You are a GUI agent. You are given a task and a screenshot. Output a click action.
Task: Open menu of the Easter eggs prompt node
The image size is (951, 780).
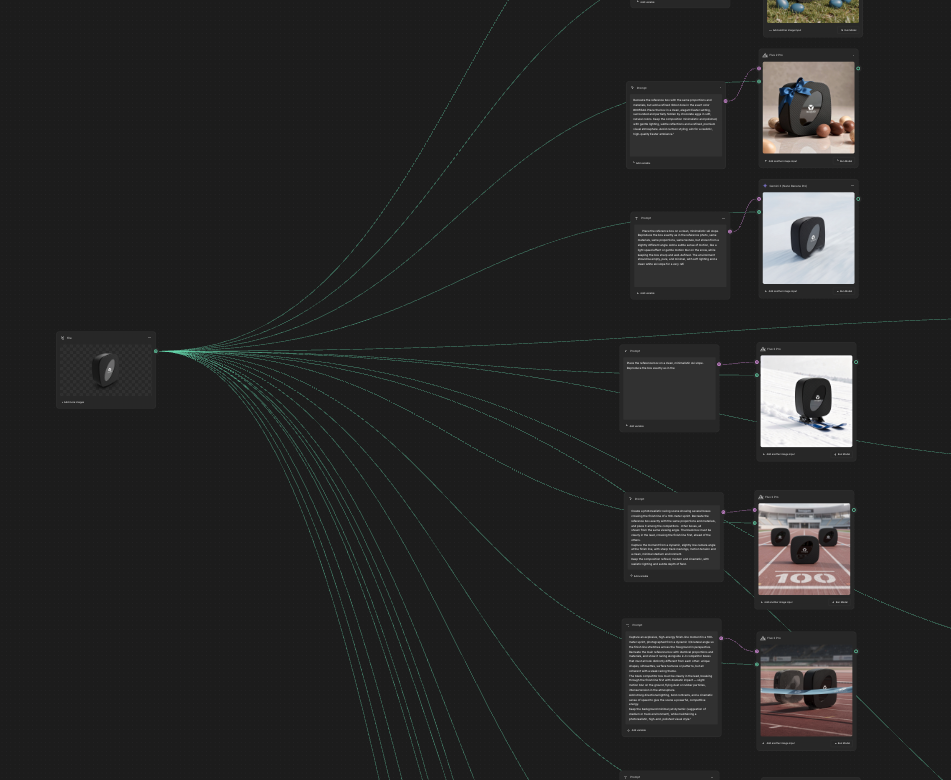721,88
